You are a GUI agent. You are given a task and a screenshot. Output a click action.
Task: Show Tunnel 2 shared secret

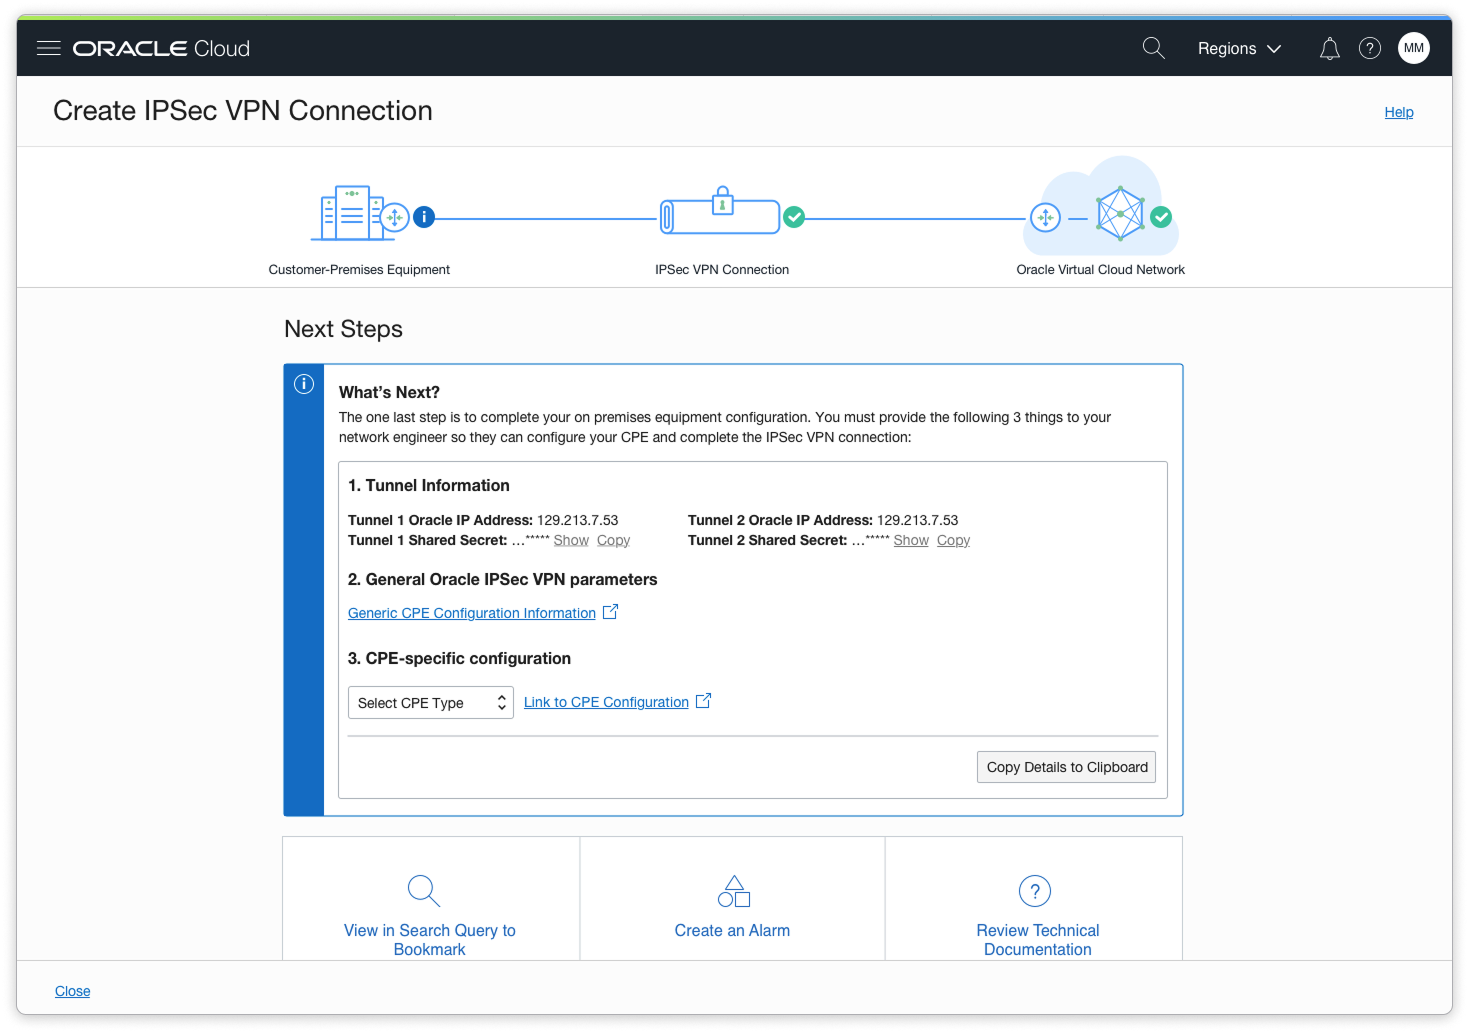point(911,540)
